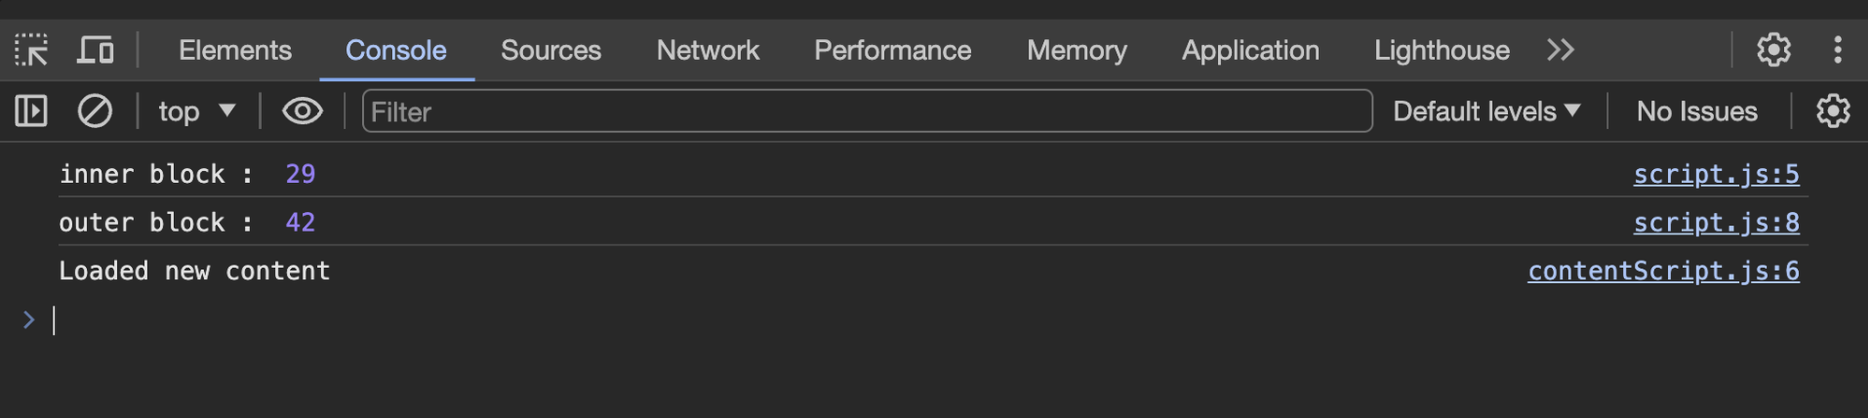Click the script.js:5 source link
The height and width of the screenshot is (418, 1868).
(1716, 174)
